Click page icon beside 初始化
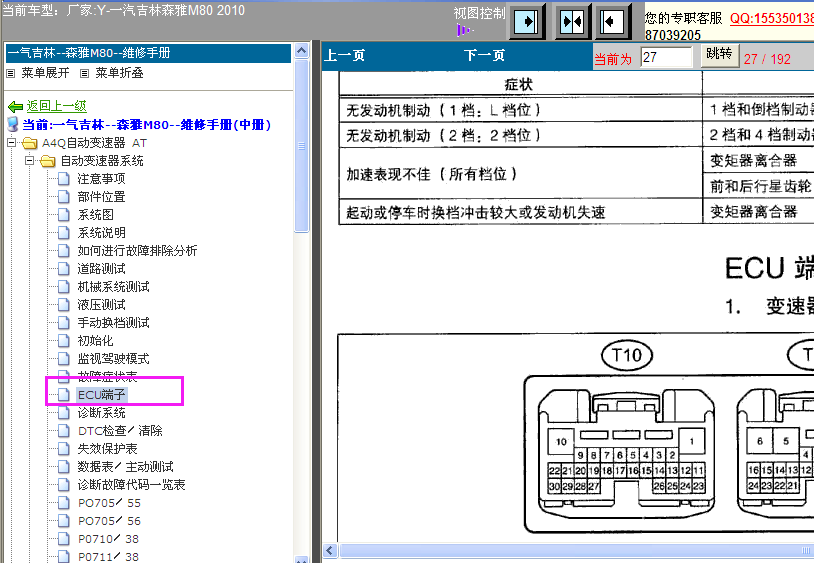Screen dimensions: 814x563 click(63, 341)
